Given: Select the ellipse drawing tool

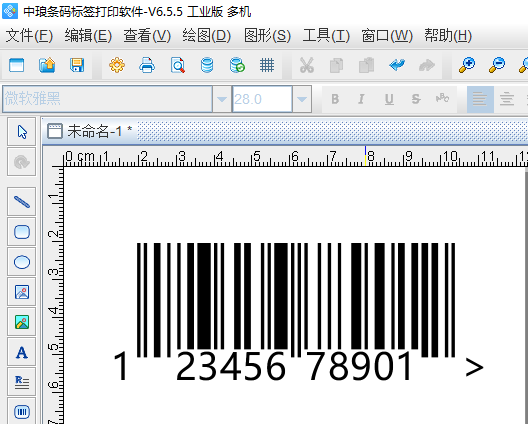Looking at the screenshot, I should pyautogui.click(x=22, y=262).
